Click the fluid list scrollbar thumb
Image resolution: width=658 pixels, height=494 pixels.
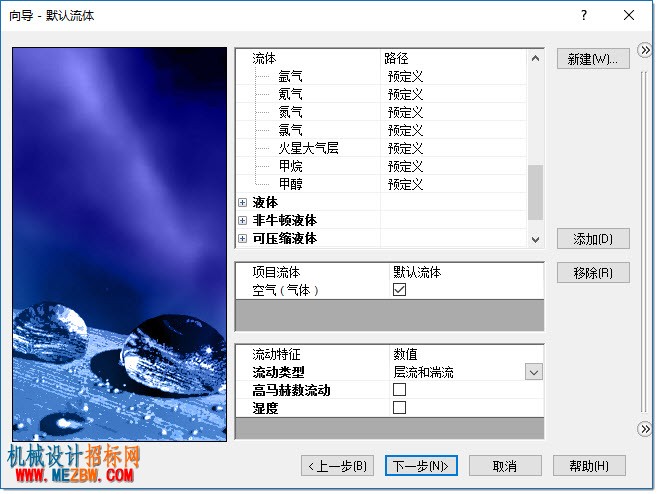pos(535,192)
